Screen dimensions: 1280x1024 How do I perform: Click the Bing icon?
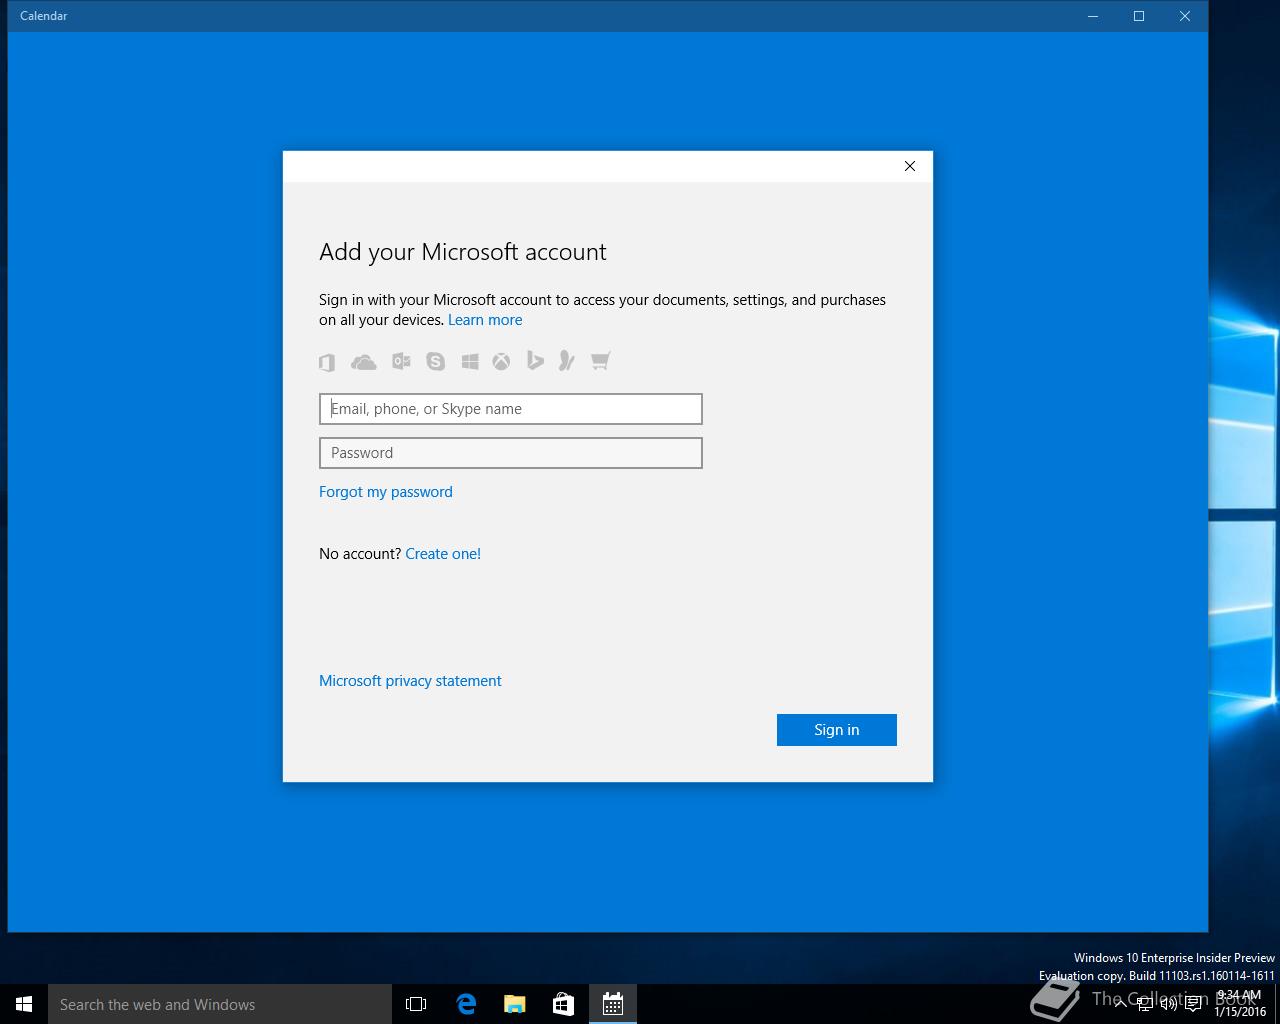point(535,361)
